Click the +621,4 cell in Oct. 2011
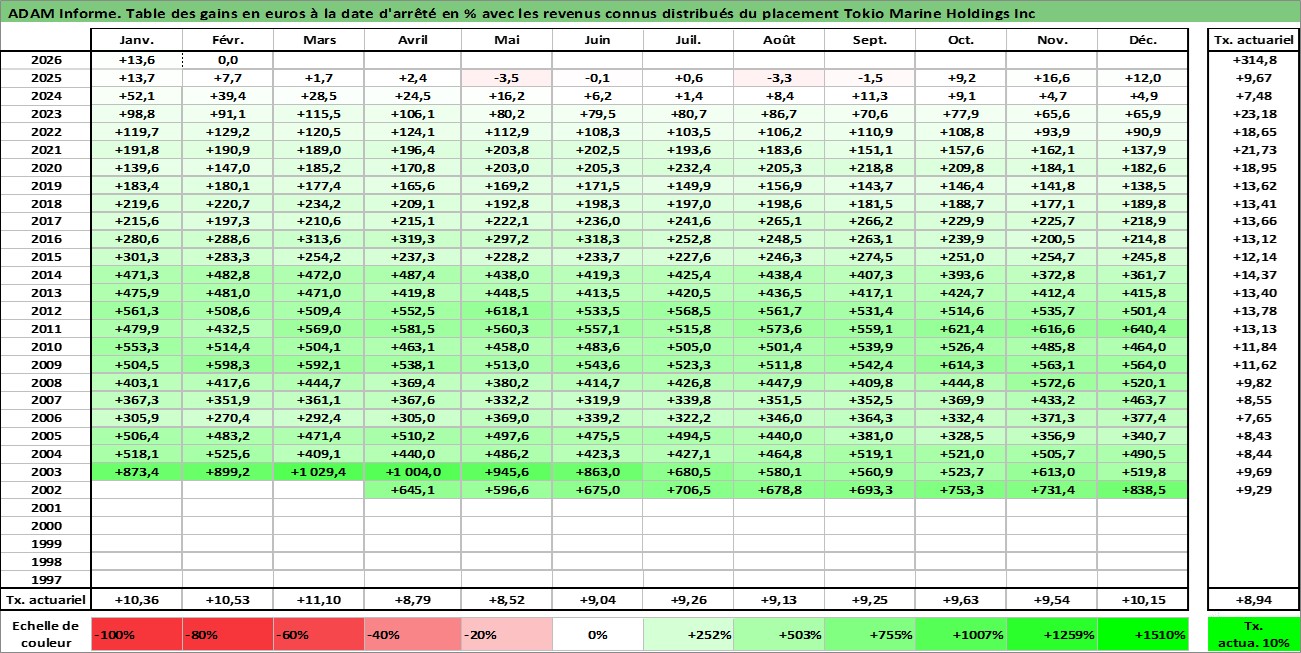The image size is (1301, 653). 960,329
